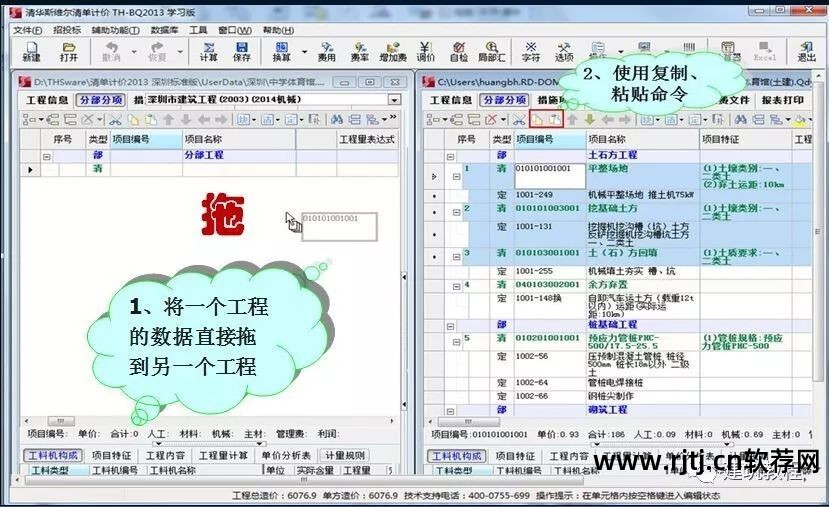Image resolution: width=829 pixels, height=507 pixels.
Task: Select the 1002-64 管桩电焊接桩 row
Action: [618, 382]
